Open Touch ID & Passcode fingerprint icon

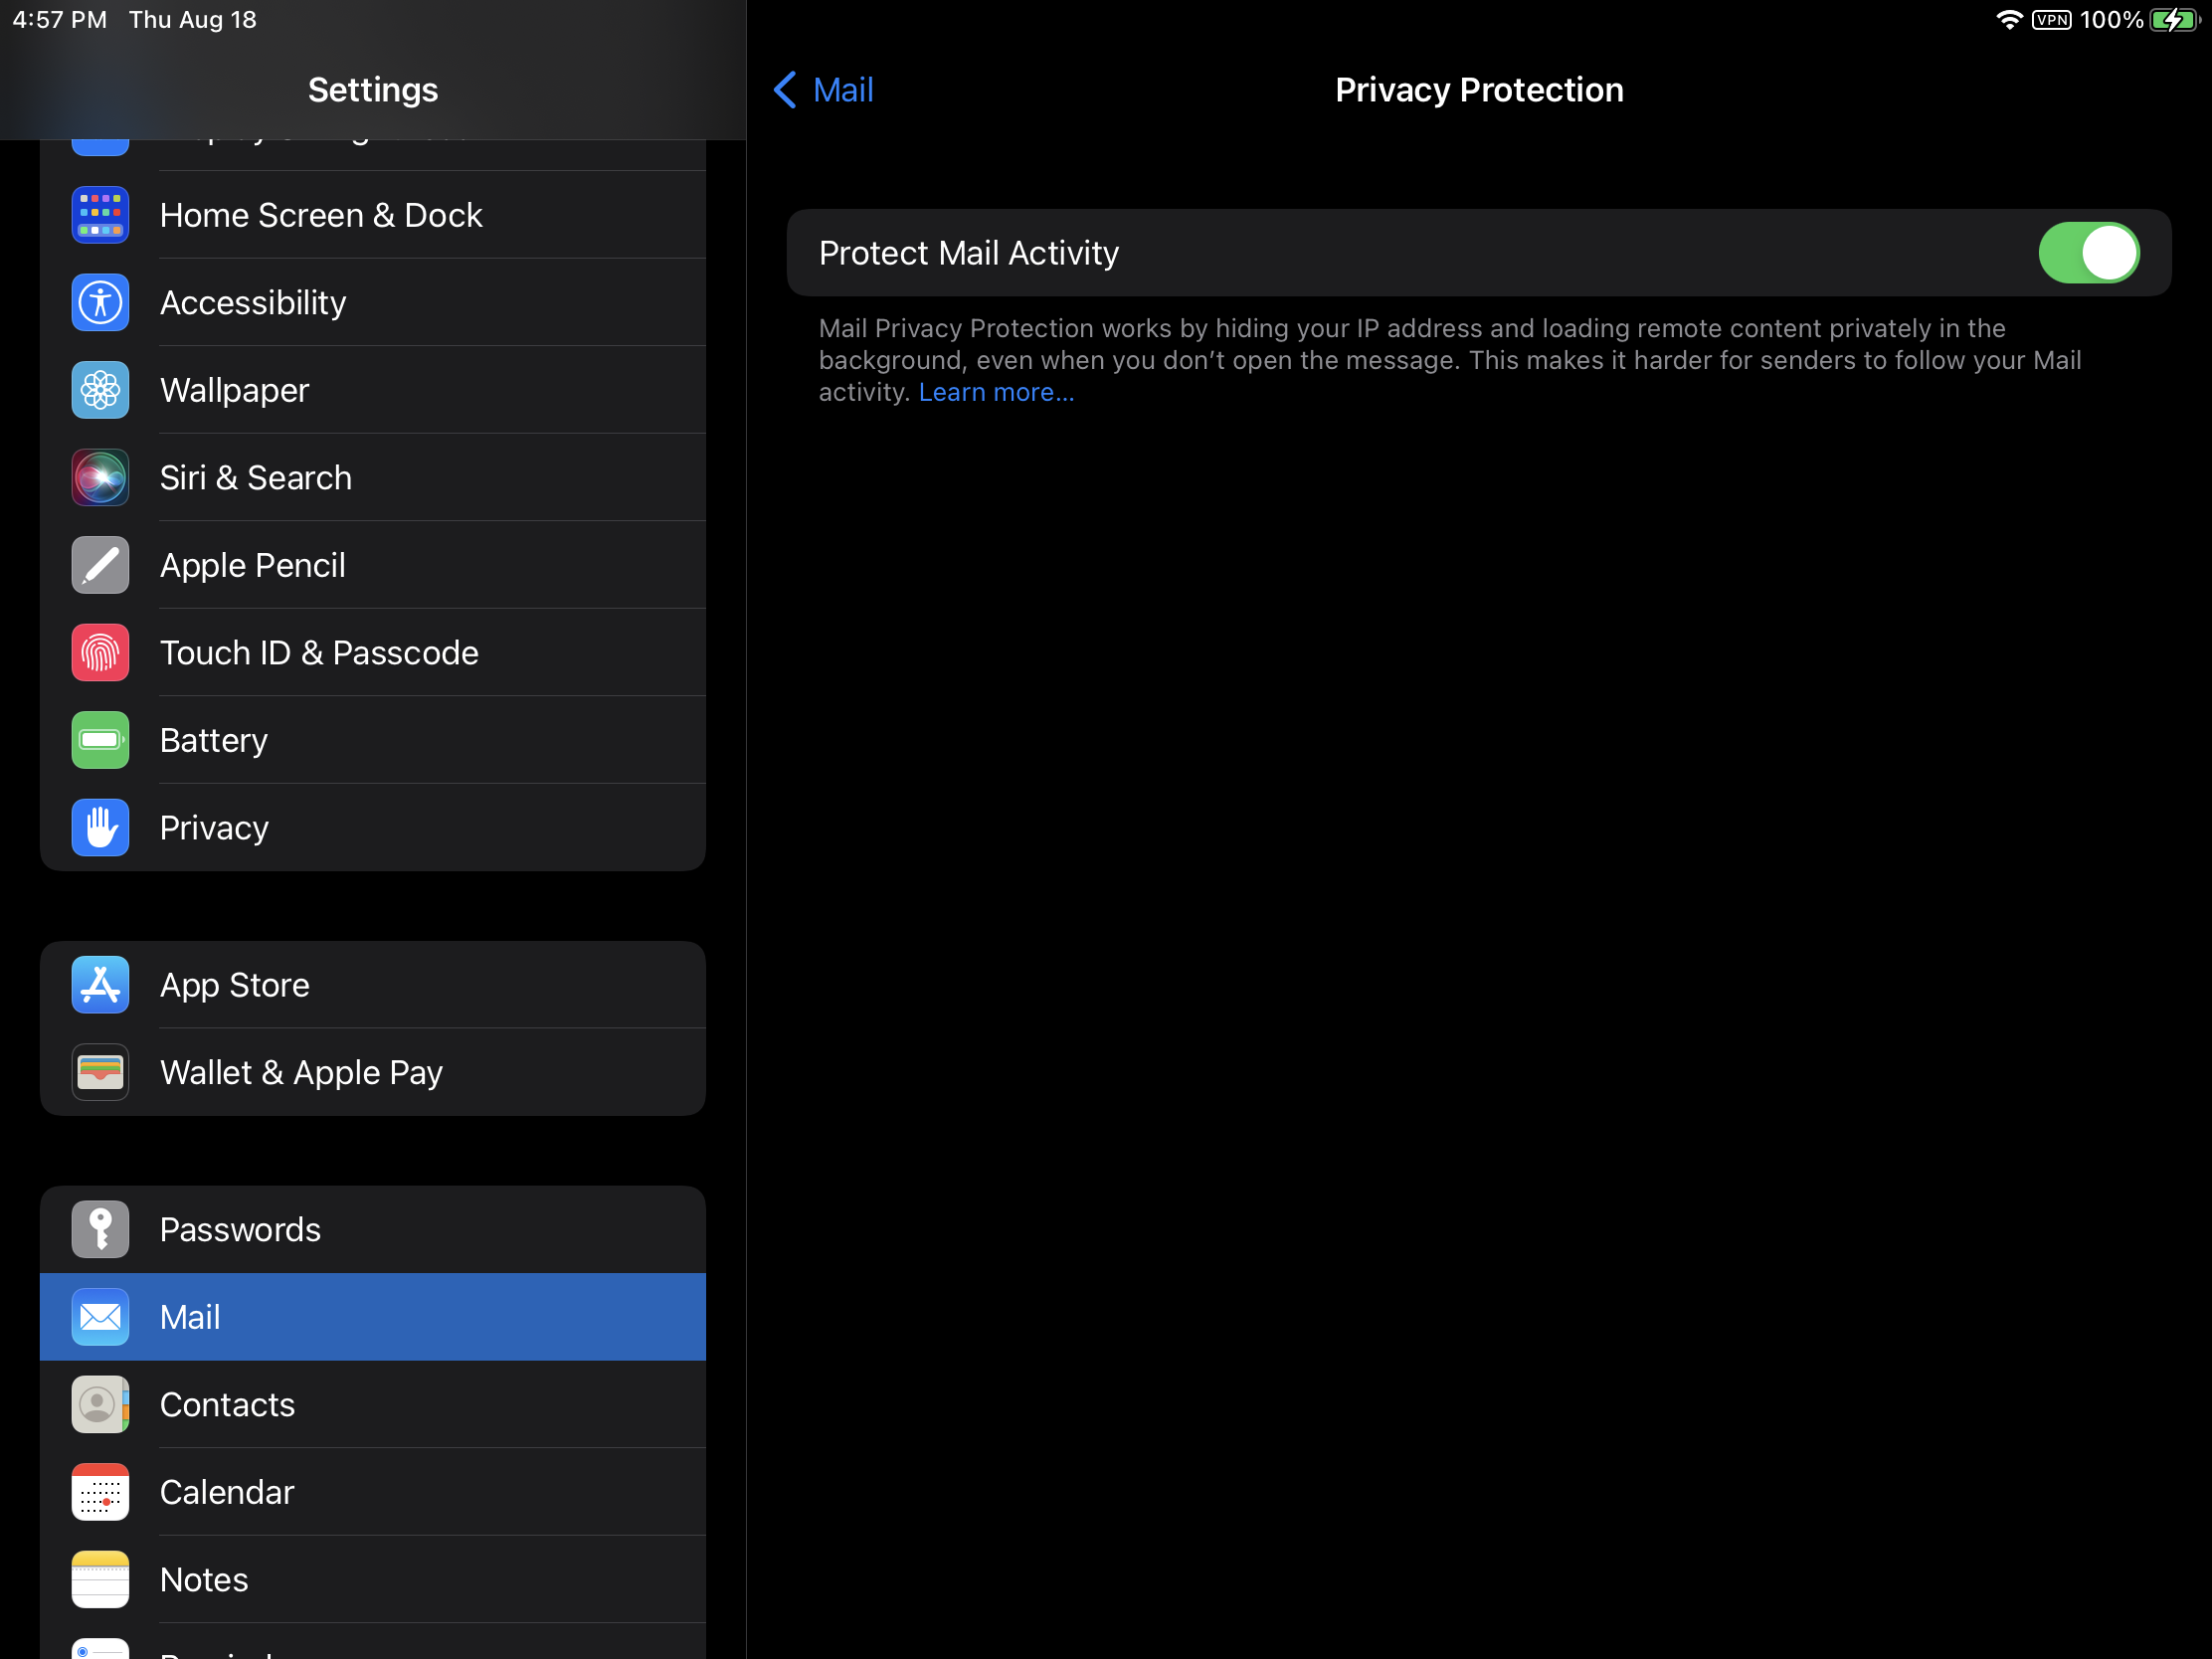tap(100, 652)
